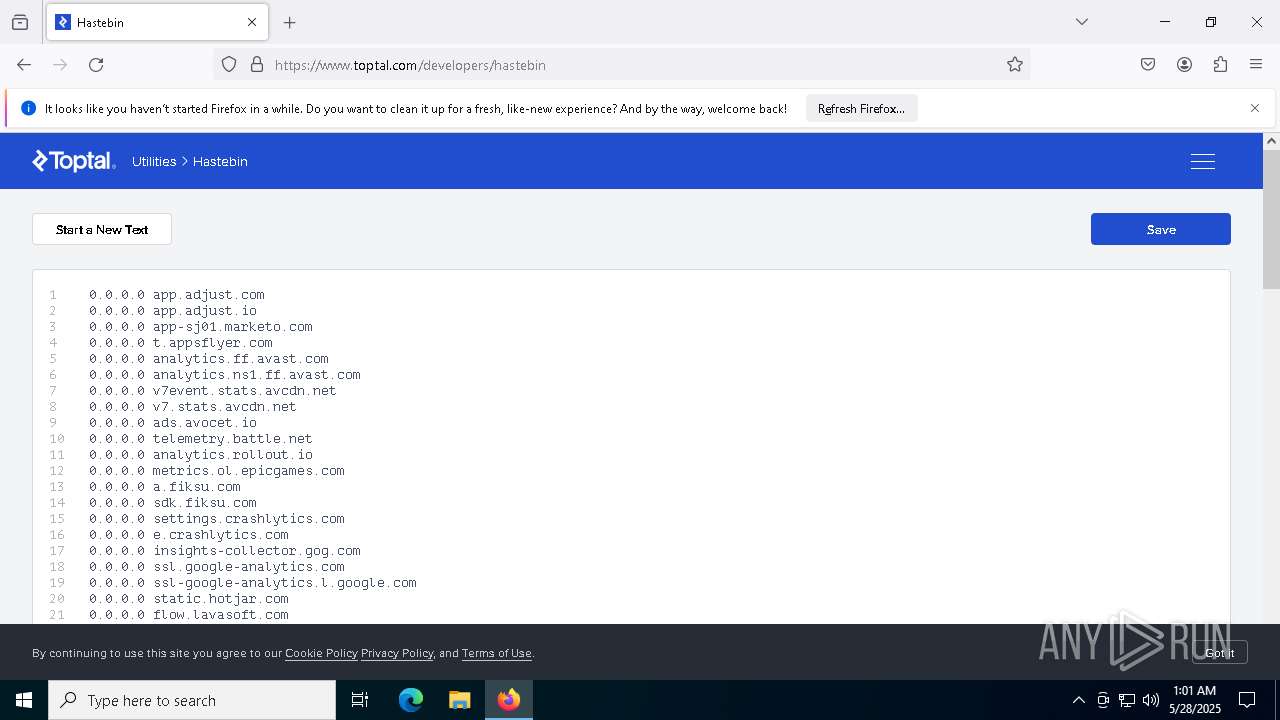Click line with t.appsflyer.com
The width and height of the screenshot is (1280, 720).
pos(181,343)
